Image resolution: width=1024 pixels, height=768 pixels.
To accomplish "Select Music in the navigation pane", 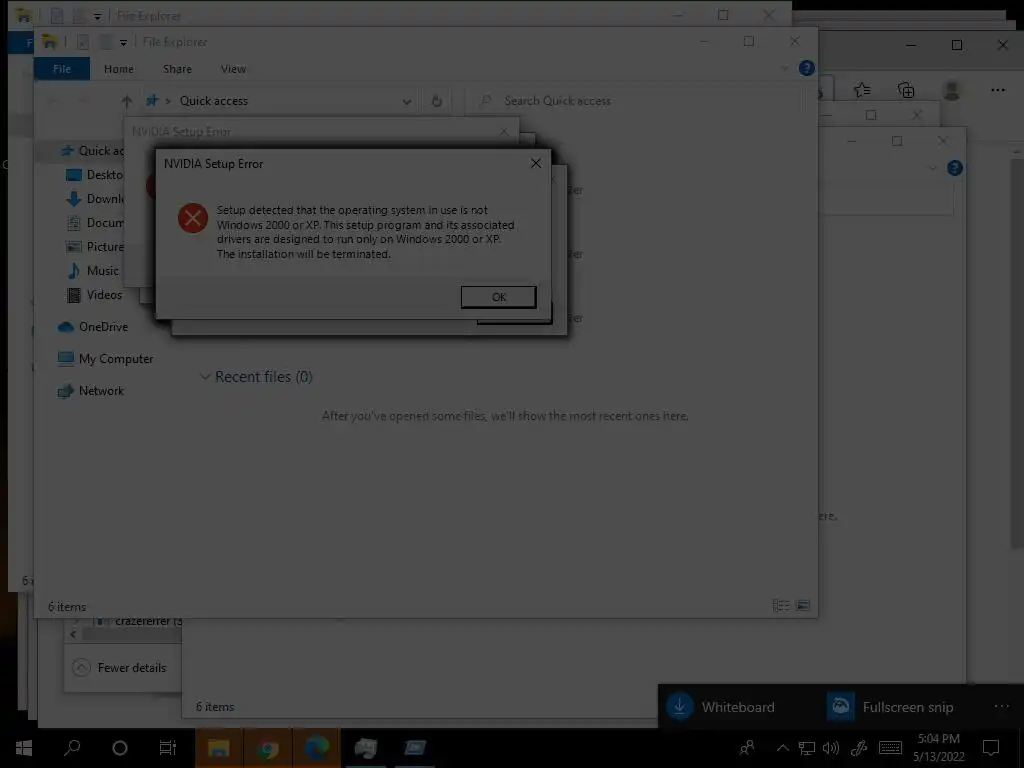I will [x=103, y=270].
